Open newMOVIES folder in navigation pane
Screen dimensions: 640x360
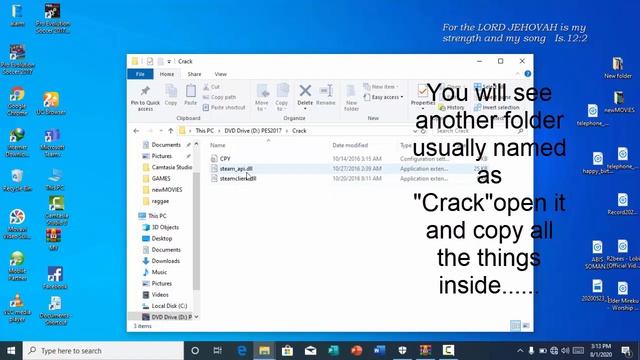[x=167, y=190]
